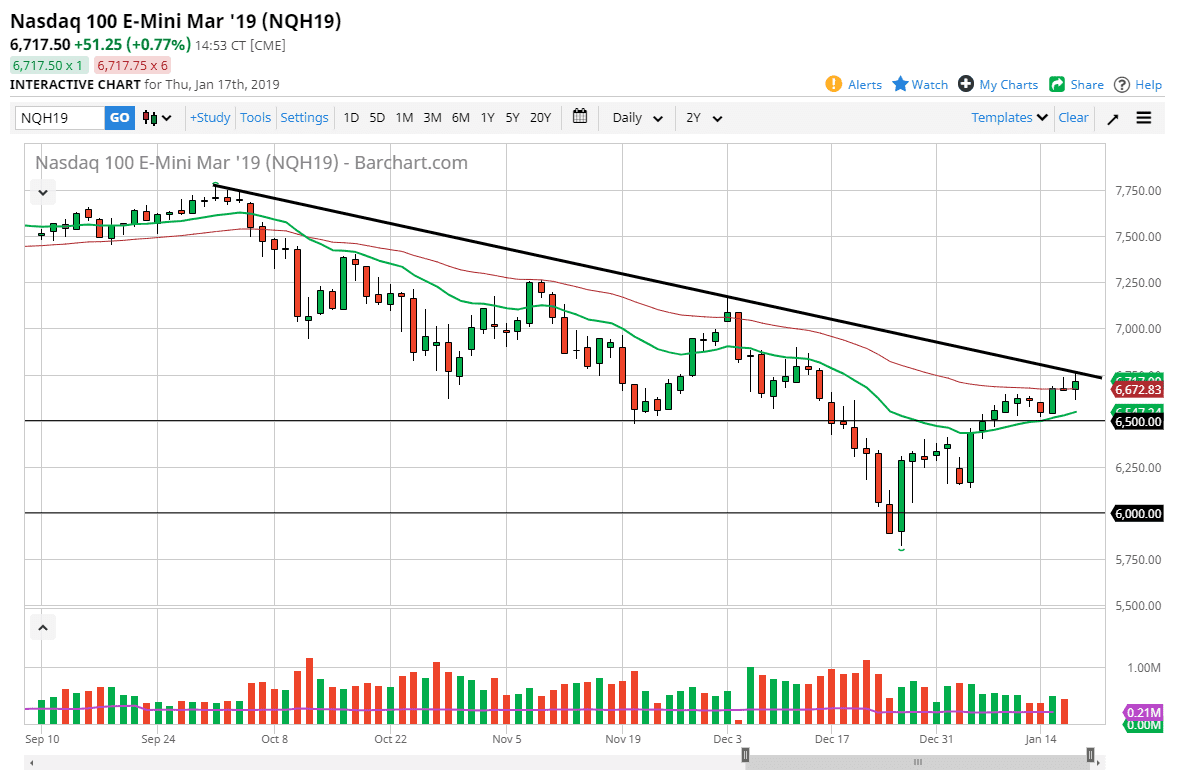Click the expand chart arrow icon

[x=1112, y=117]
